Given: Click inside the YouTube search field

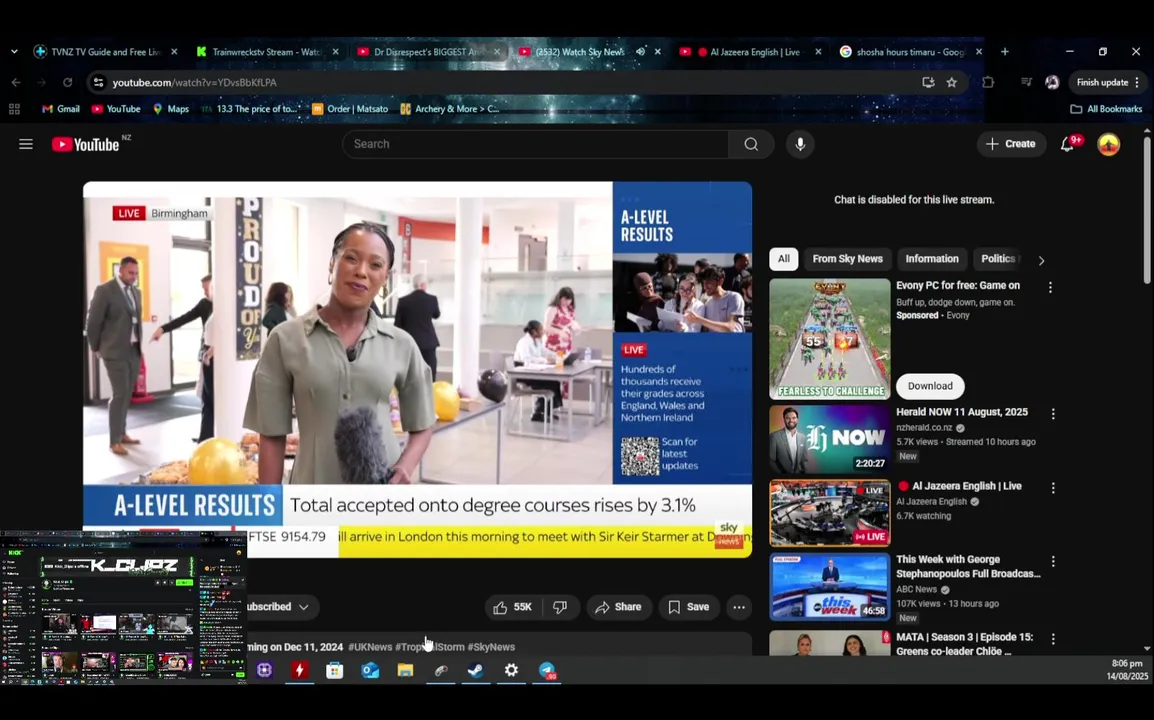Looking at the screenshot, I should 535,144.
